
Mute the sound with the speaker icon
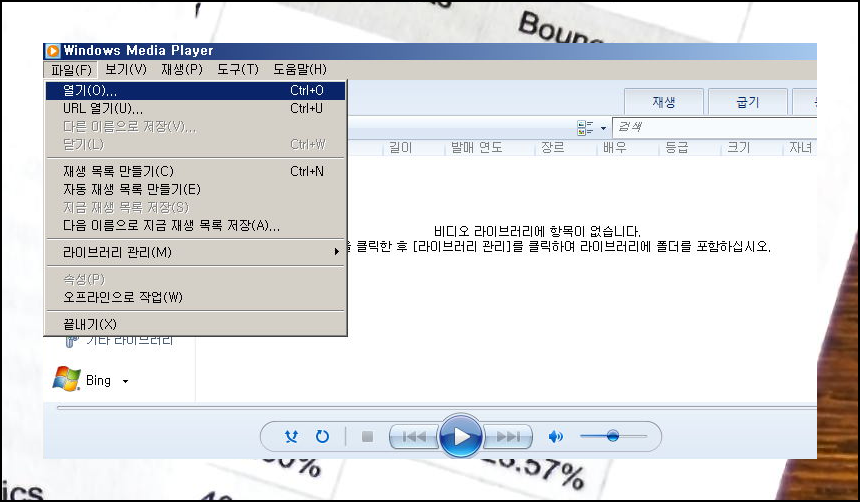[x=556, y=437]
